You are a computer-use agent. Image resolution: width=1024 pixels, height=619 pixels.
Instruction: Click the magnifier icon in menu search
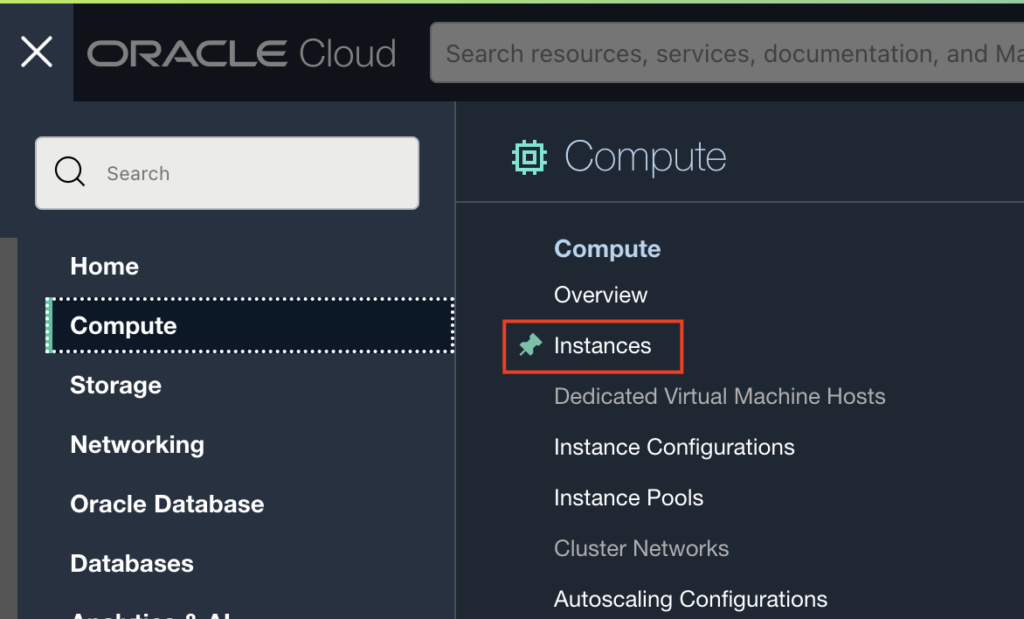pyautogui.click(x=70, y=173)
